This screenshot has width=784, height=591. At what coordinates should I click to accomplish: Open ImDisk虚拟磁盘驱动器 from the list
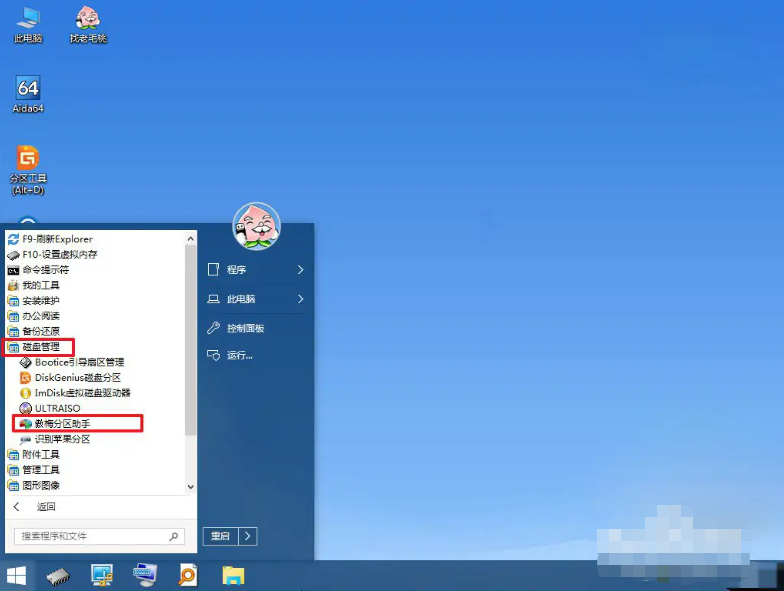[82, 393]
